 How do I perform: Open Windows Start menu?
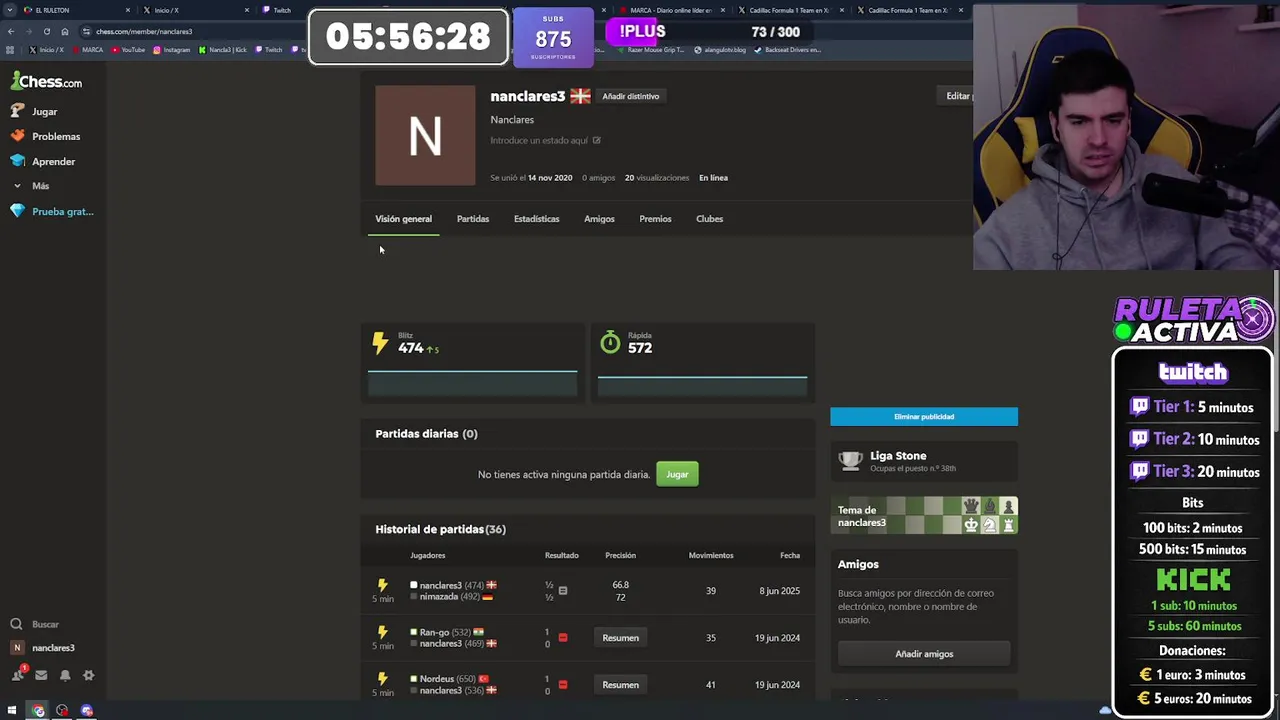pyautogui.click(x=11, y=711)
